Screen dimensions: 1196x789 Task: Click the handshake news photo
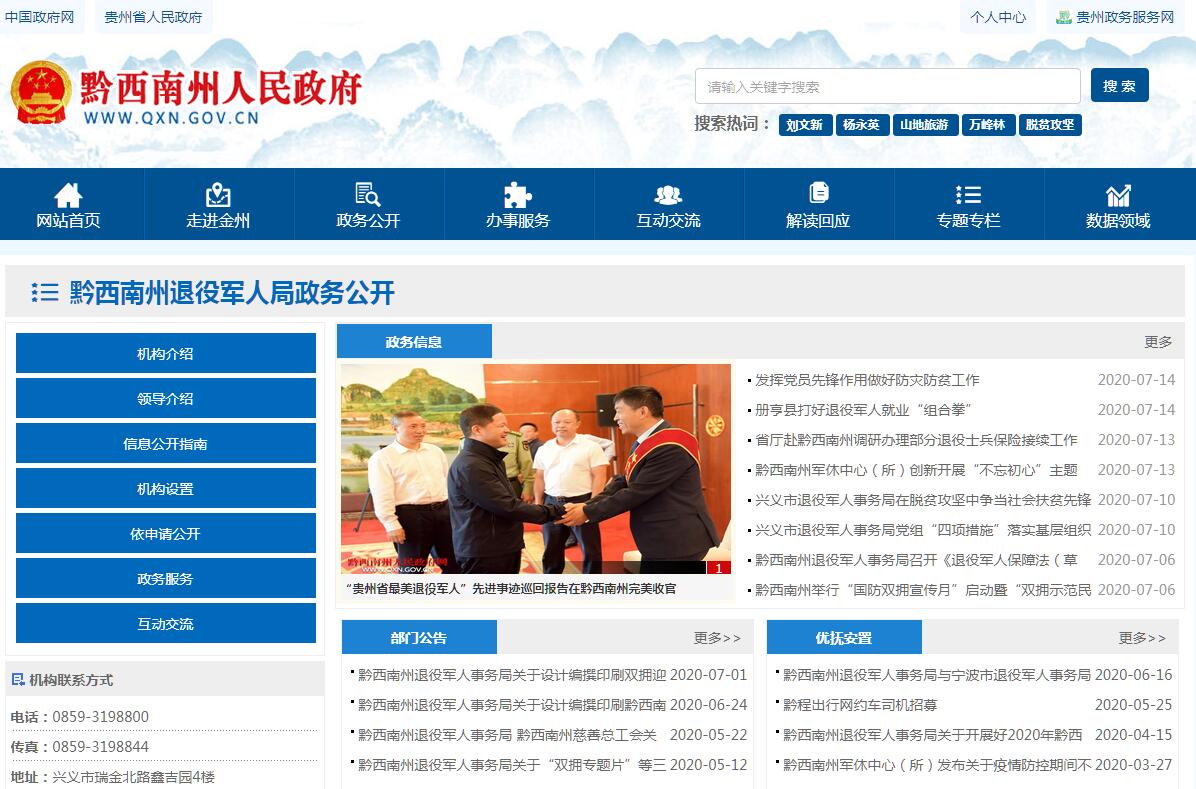pyautogui.click(x=535, y=469)
